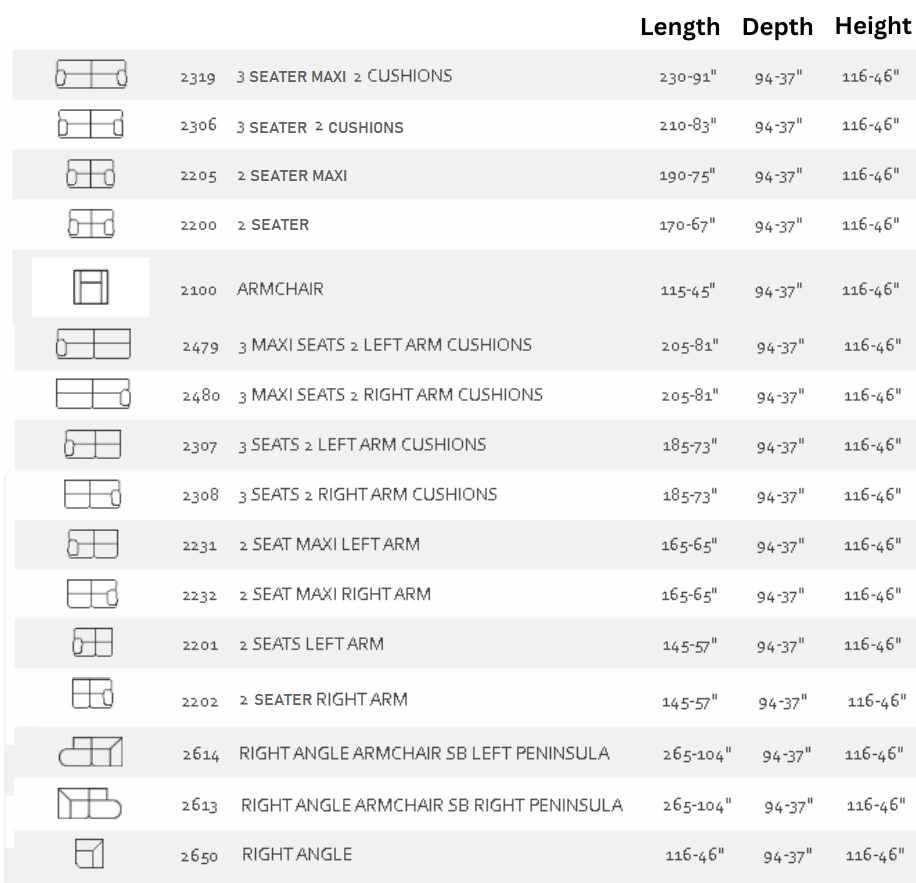Click the Right Peninsula sofa diagram
The width and height of the screenshot is (916, 883).
[89, 803]
